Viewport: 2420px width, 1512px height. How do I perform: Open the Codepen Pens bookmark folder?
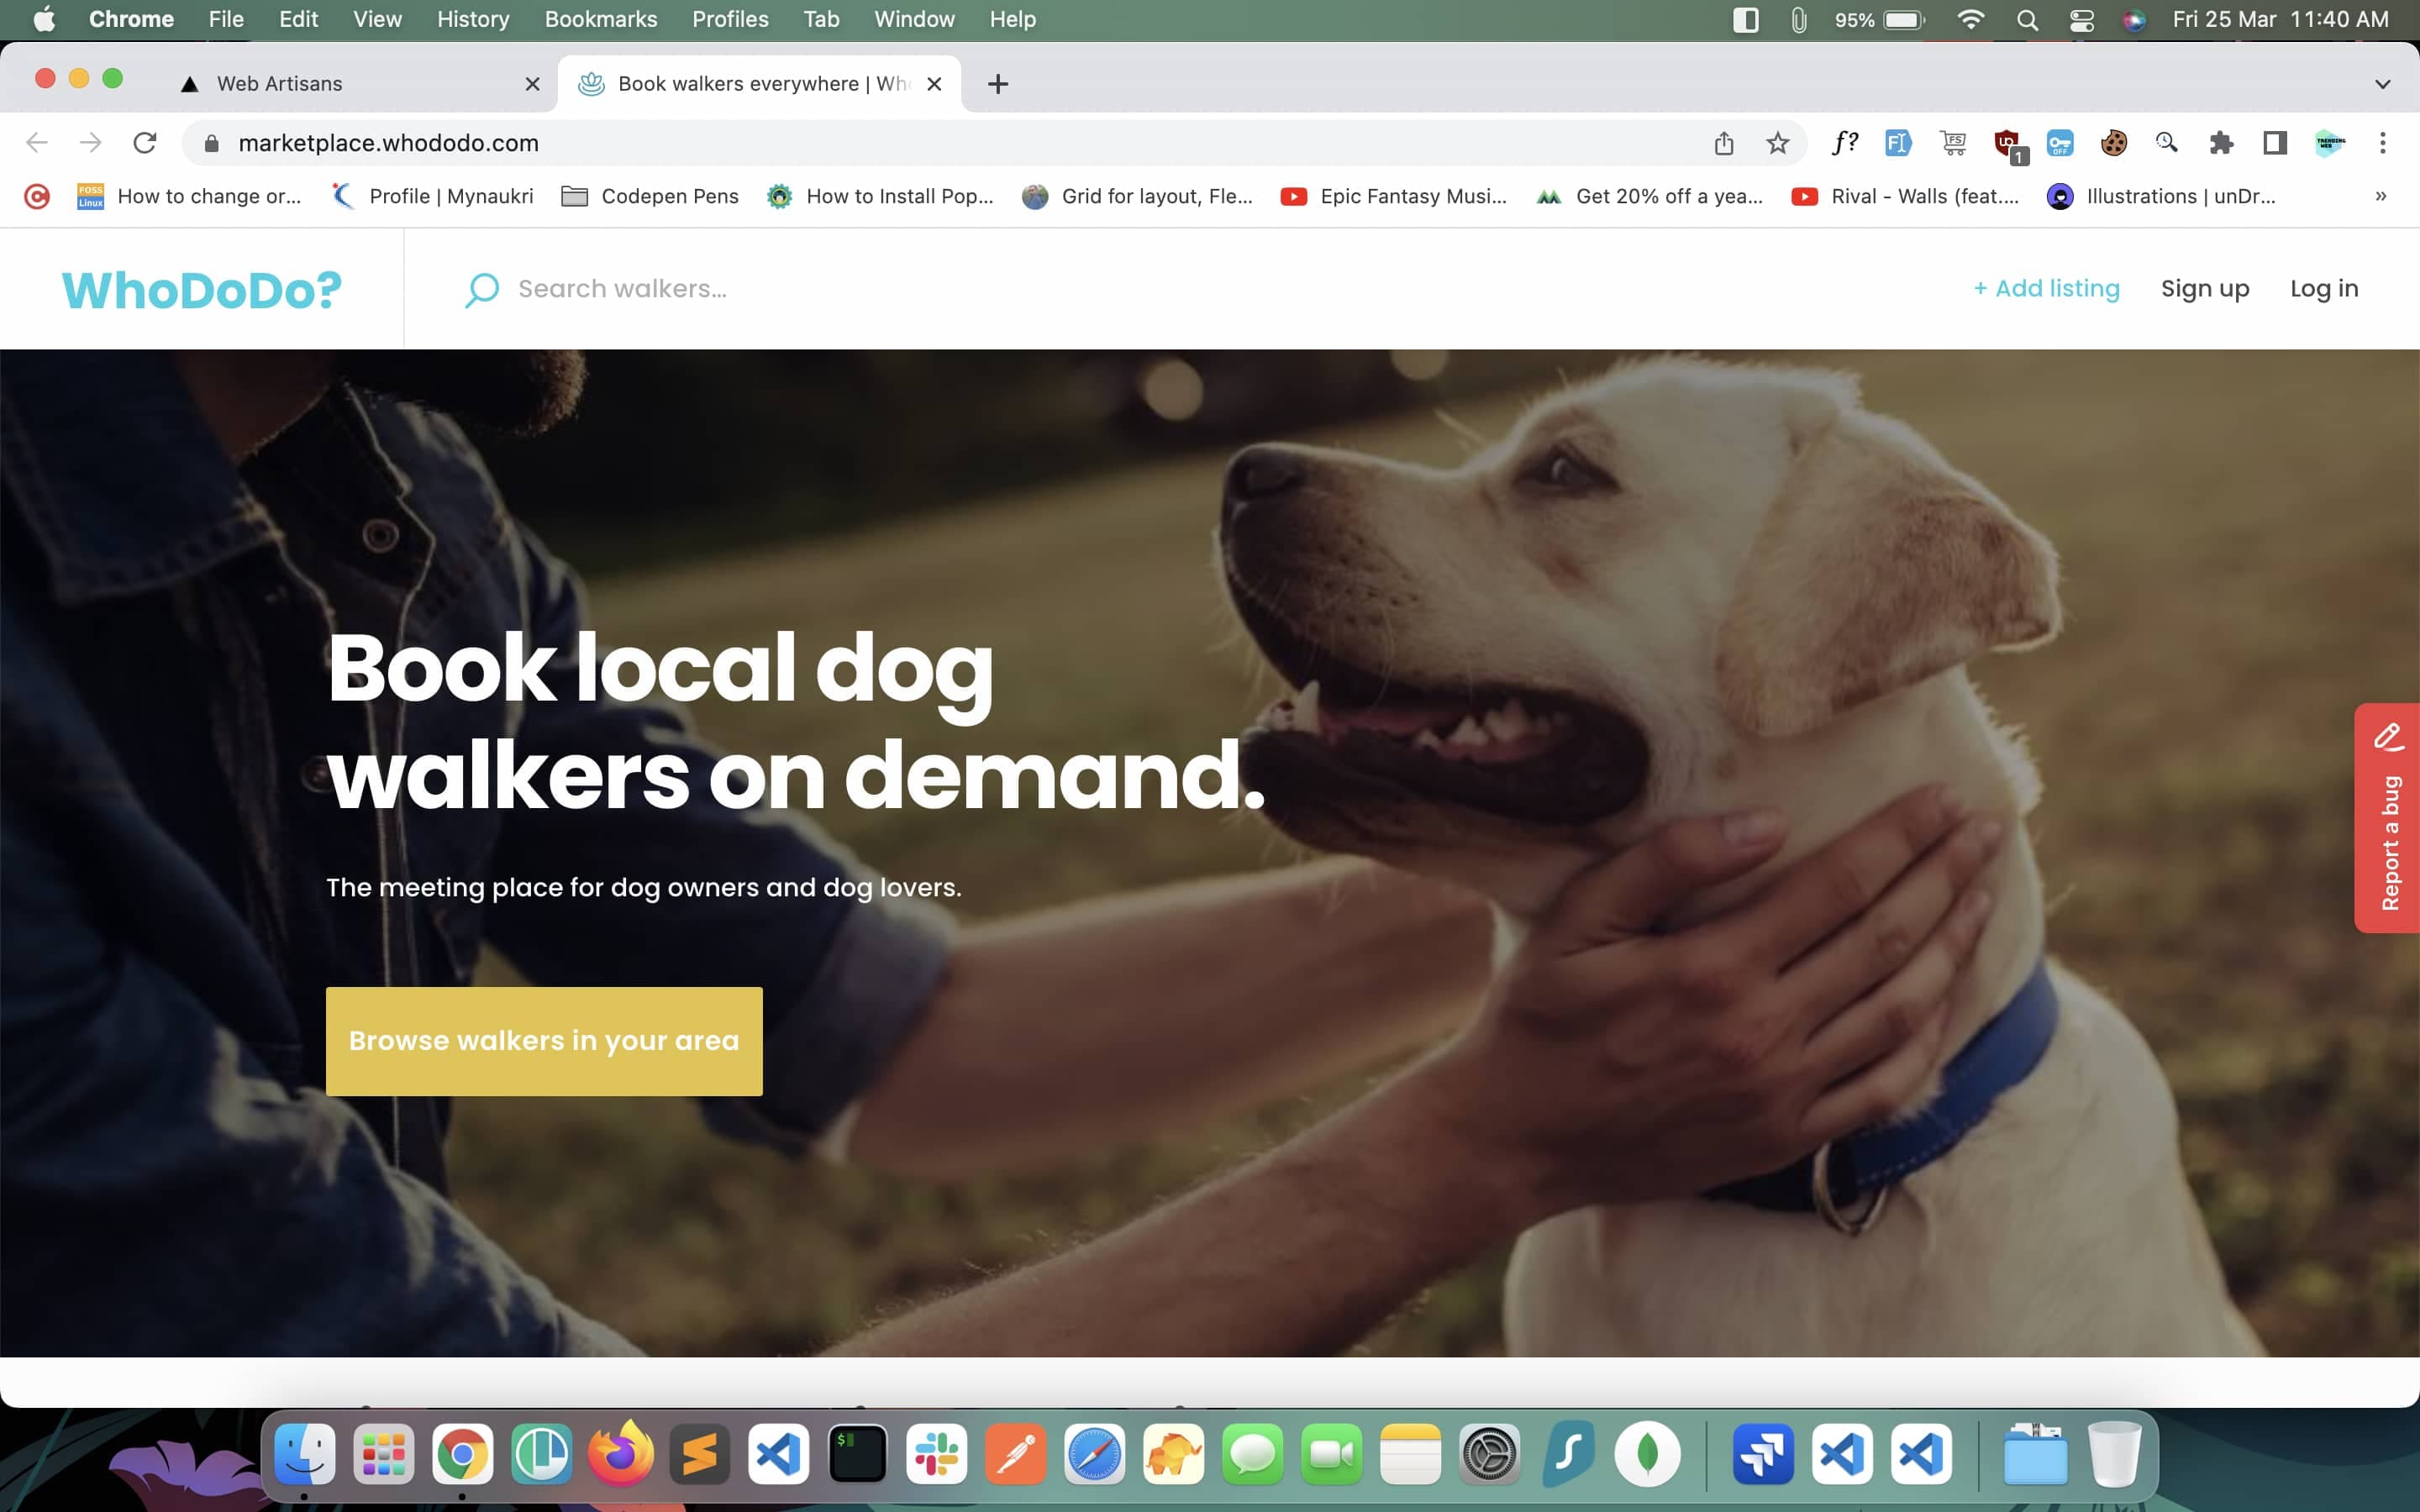click(x=650, y=196)
